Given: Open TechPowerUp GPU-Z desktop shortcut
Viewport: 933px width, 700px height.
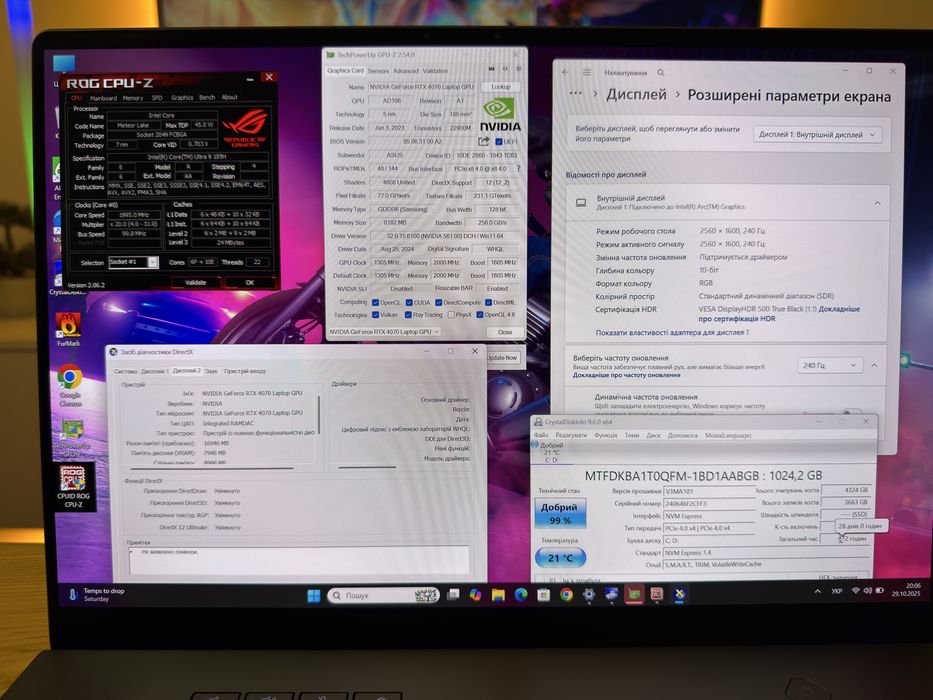Looking at the screenshot, I should pyautogui.click(x=71, y=438).
